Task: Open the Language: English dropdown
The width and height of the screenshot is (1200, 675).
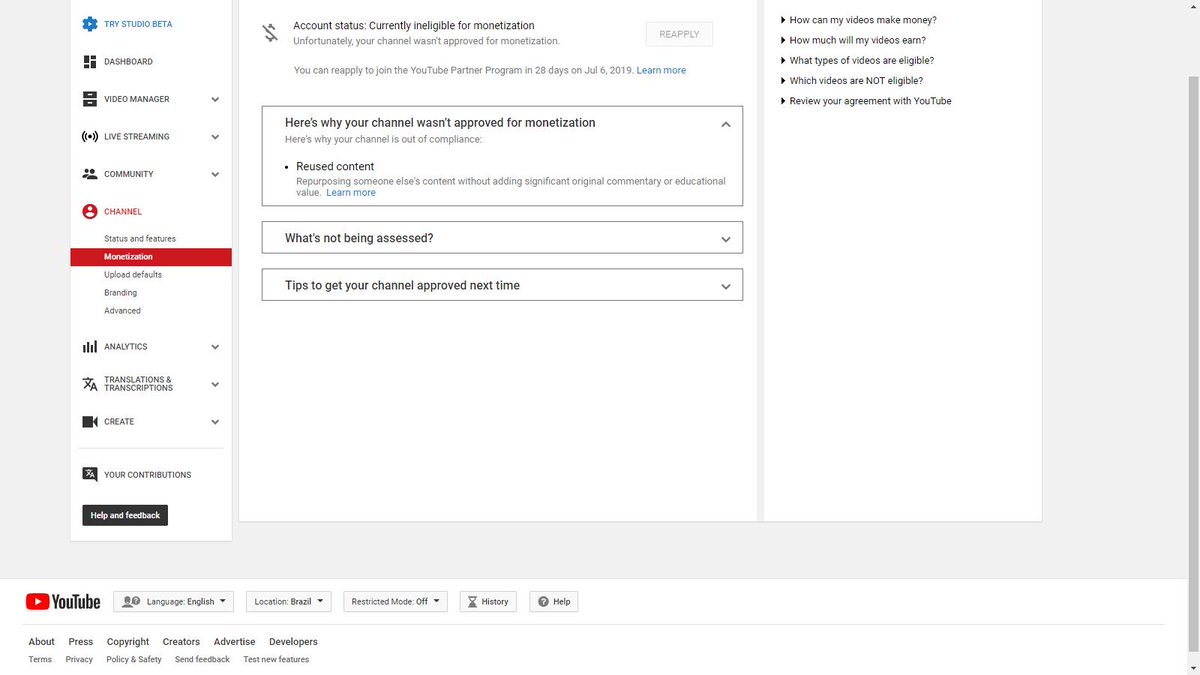Action: (173, 602)
